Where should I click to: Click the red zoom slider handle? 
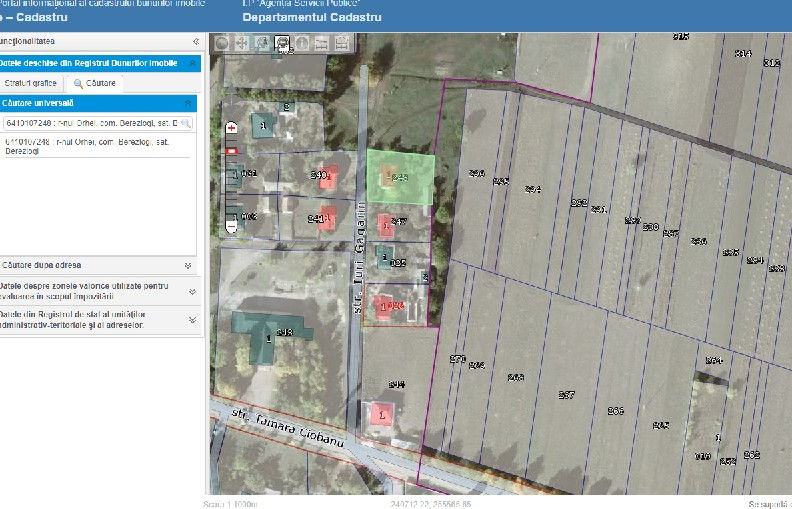click(x=231, y=151)
